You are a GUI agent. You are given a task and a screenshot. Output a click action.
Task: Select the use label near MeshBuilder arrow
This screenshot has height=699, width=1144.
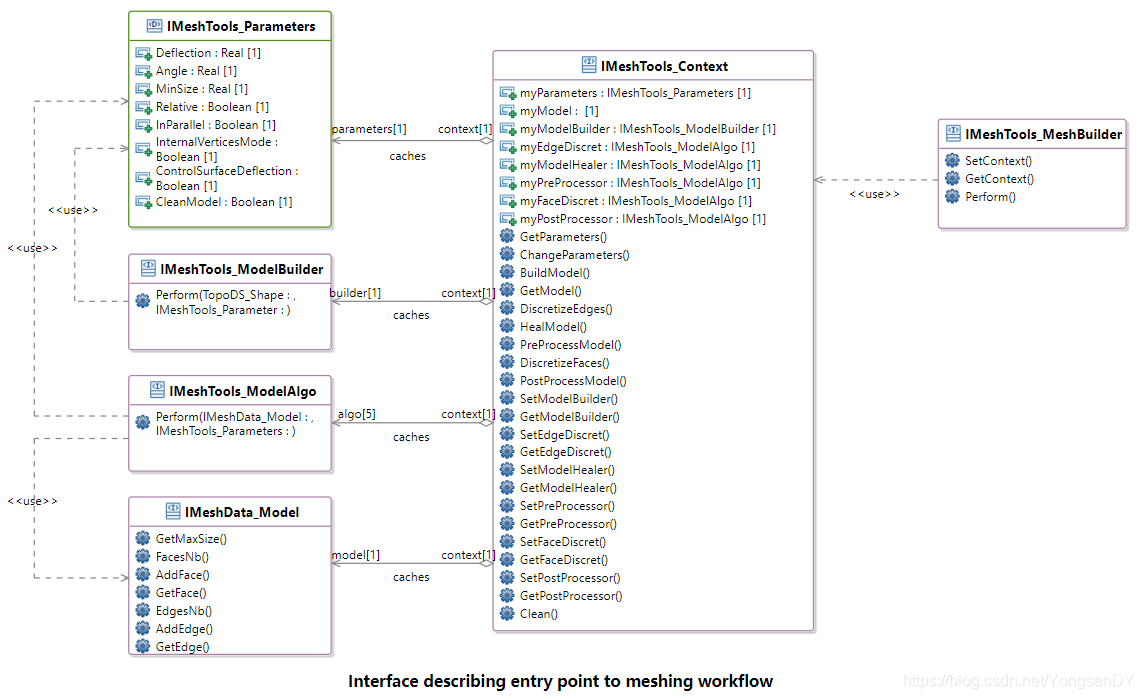[874, 194]
